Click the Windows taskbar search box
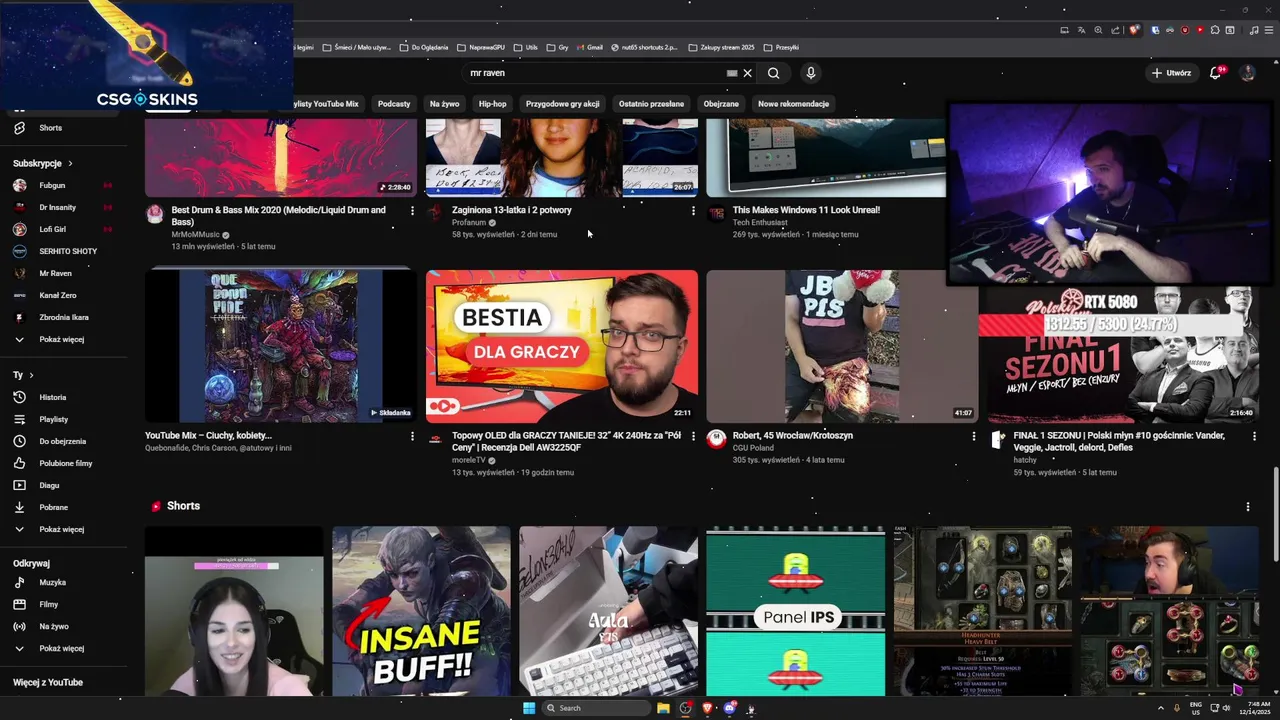 [x=597, y=708]
